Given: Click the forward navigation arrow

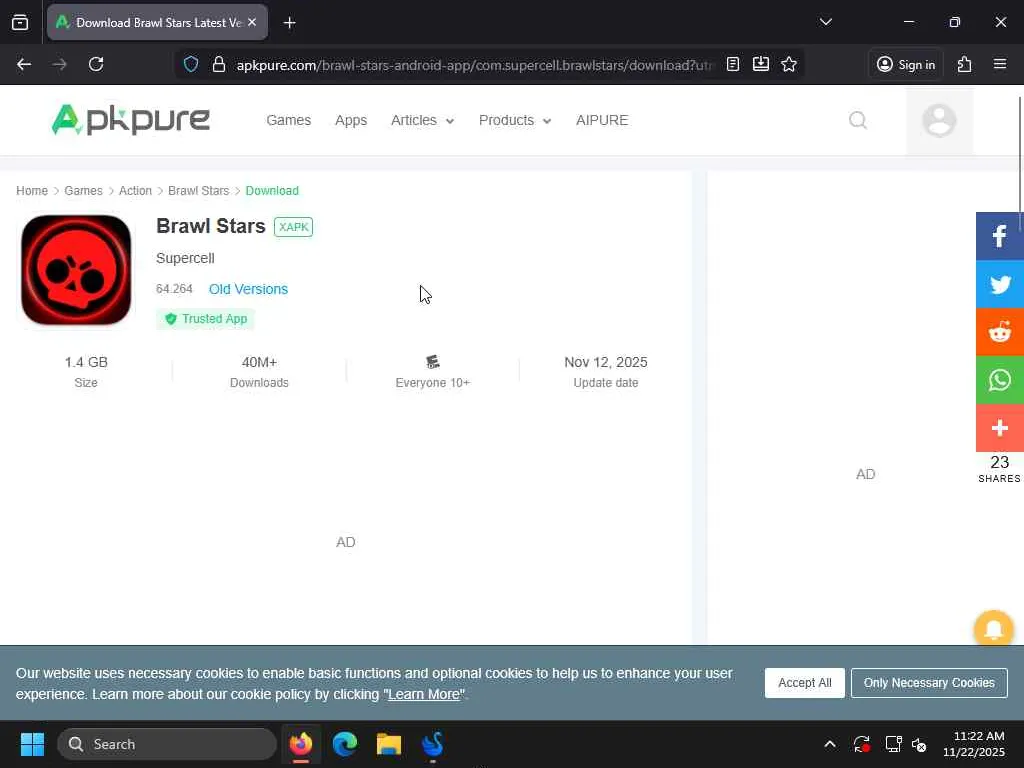Looking at the screenshot, I should coord(59,65).
